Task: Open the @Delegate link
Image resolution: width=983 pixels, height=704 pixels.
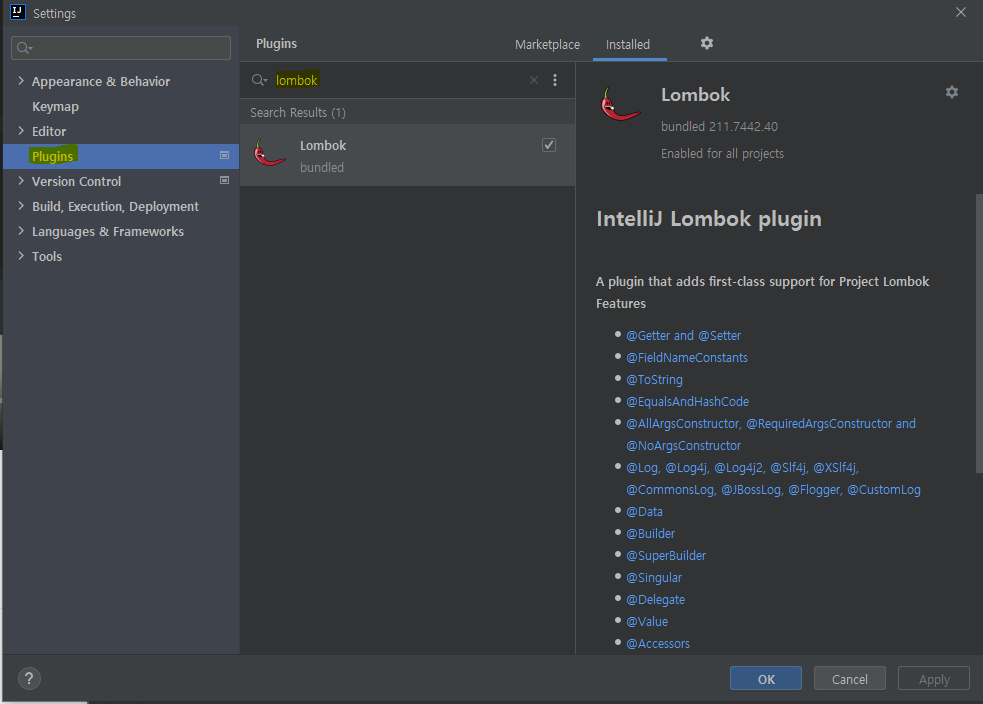Action: 655,599
